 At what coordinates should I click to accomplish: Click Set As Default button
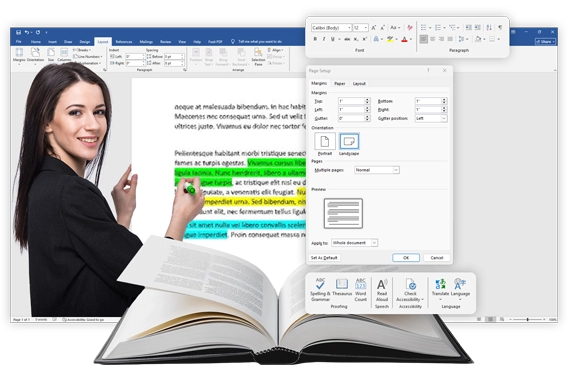tap(324, 258)
